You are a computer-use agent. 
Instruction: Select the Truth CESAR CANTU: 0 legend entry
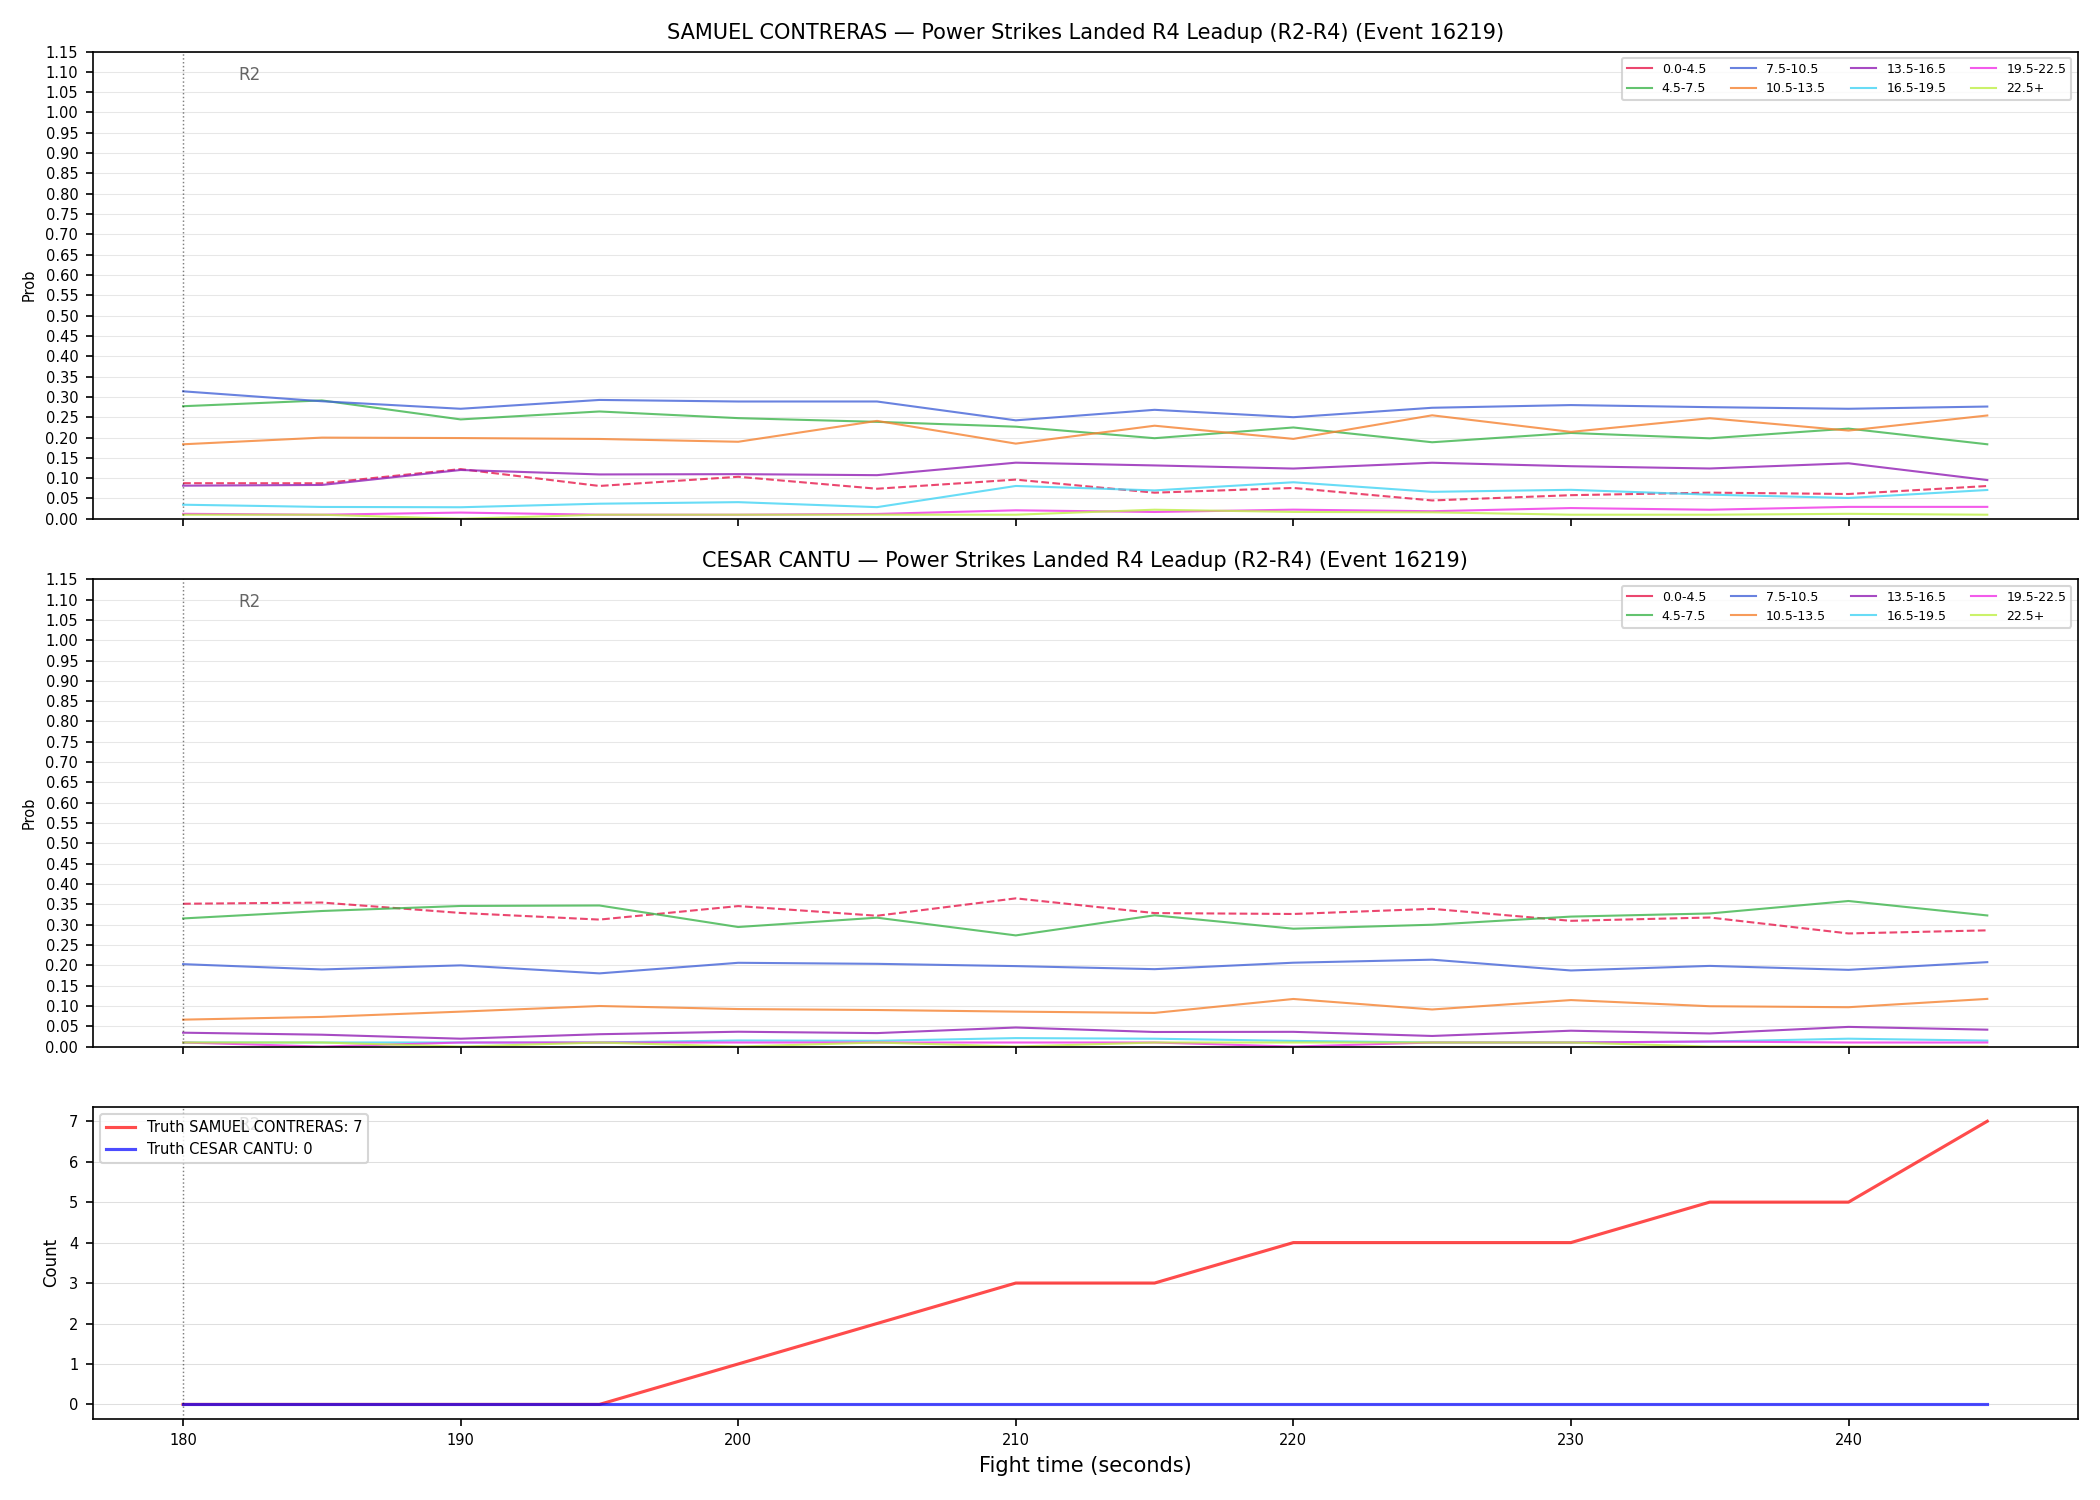(x=208, y=1149)
